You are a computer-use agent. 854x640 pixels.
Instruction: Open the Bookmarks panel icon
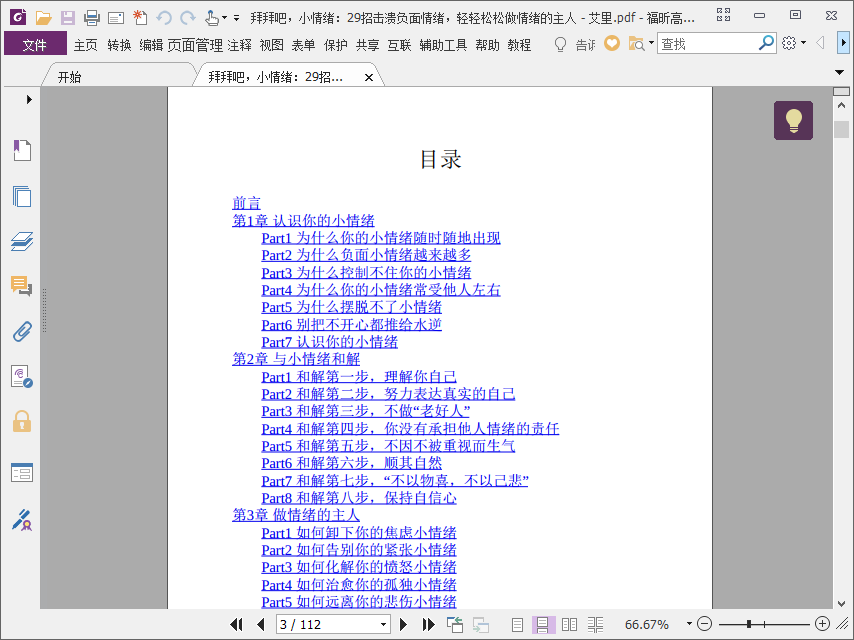[22, 150]
